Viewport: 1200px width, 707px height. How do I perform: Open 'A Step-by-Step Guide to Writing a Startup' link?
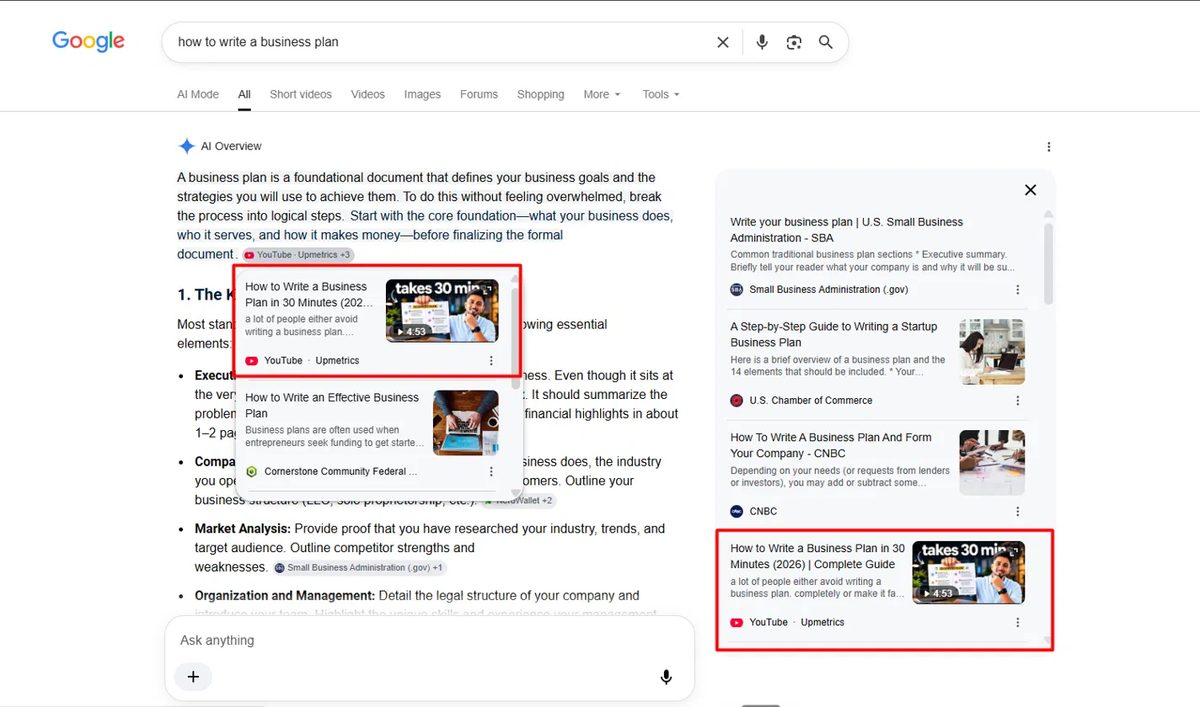pos(834,334)
